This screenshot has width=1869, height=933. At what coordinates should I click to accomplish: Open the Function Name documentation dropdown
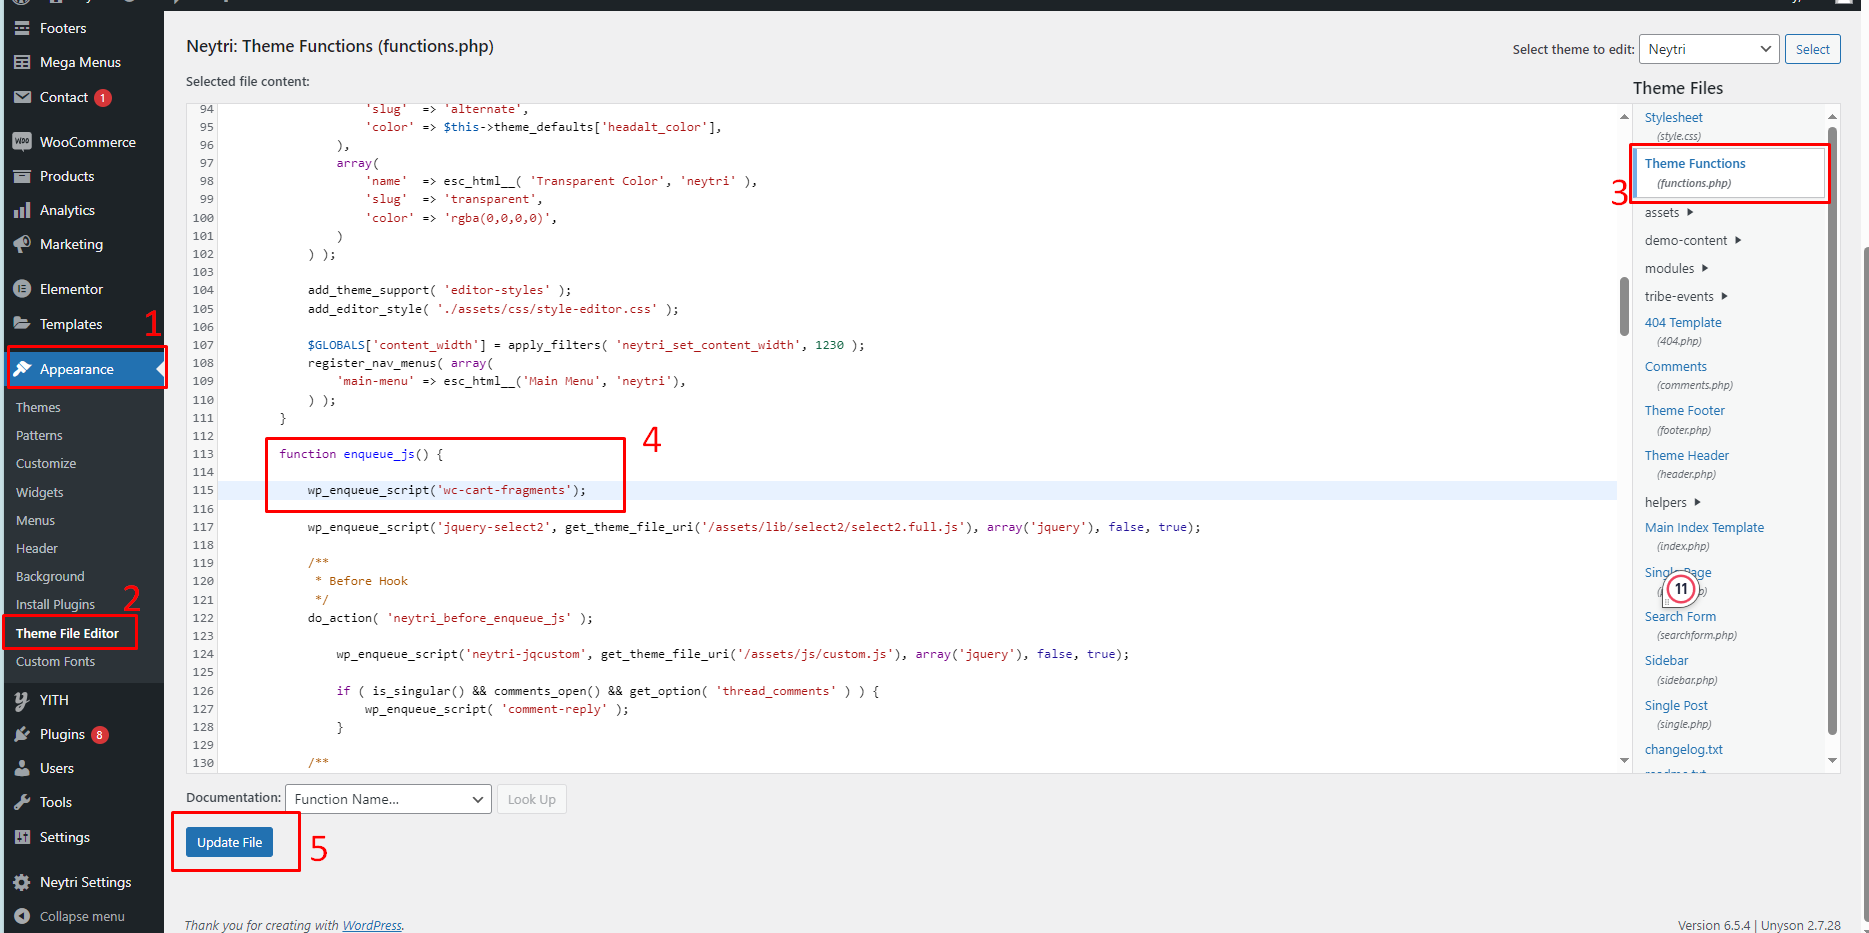tap(388, 799)
